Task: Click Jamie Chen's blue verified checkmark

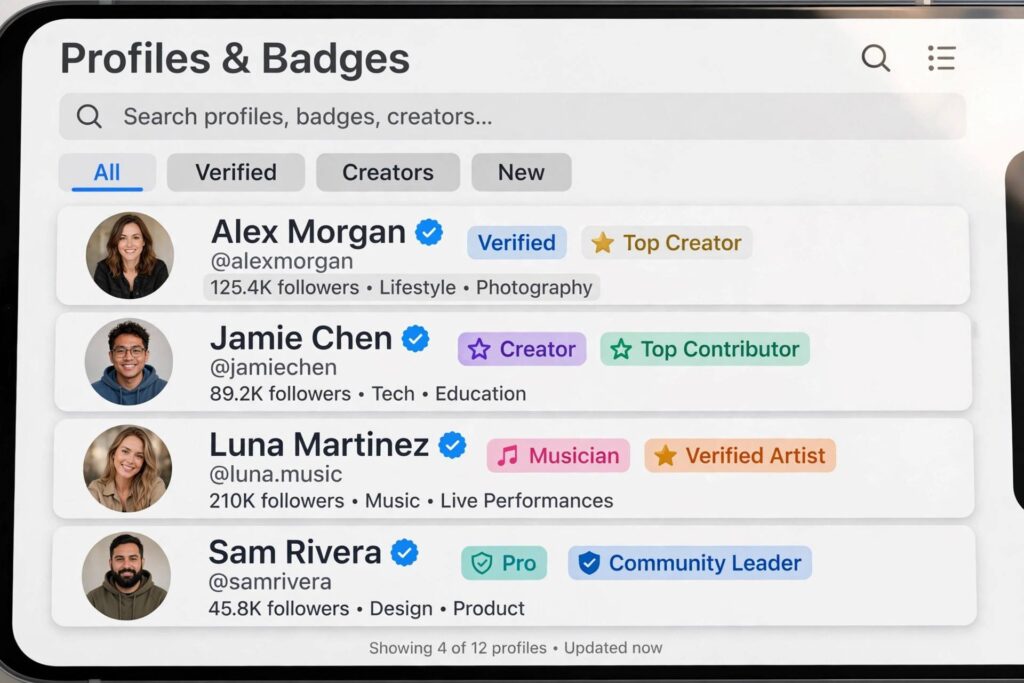Action: click(x=415, y=338)
